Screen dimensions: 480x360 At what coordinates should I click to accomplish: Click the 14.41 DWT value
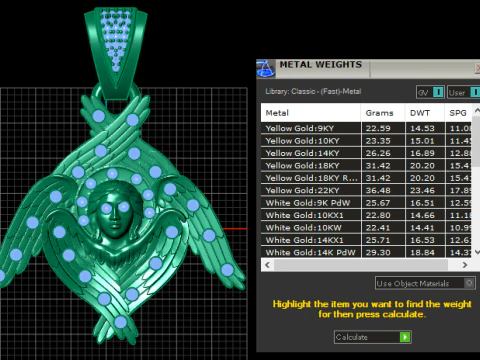tap(422, 228)
